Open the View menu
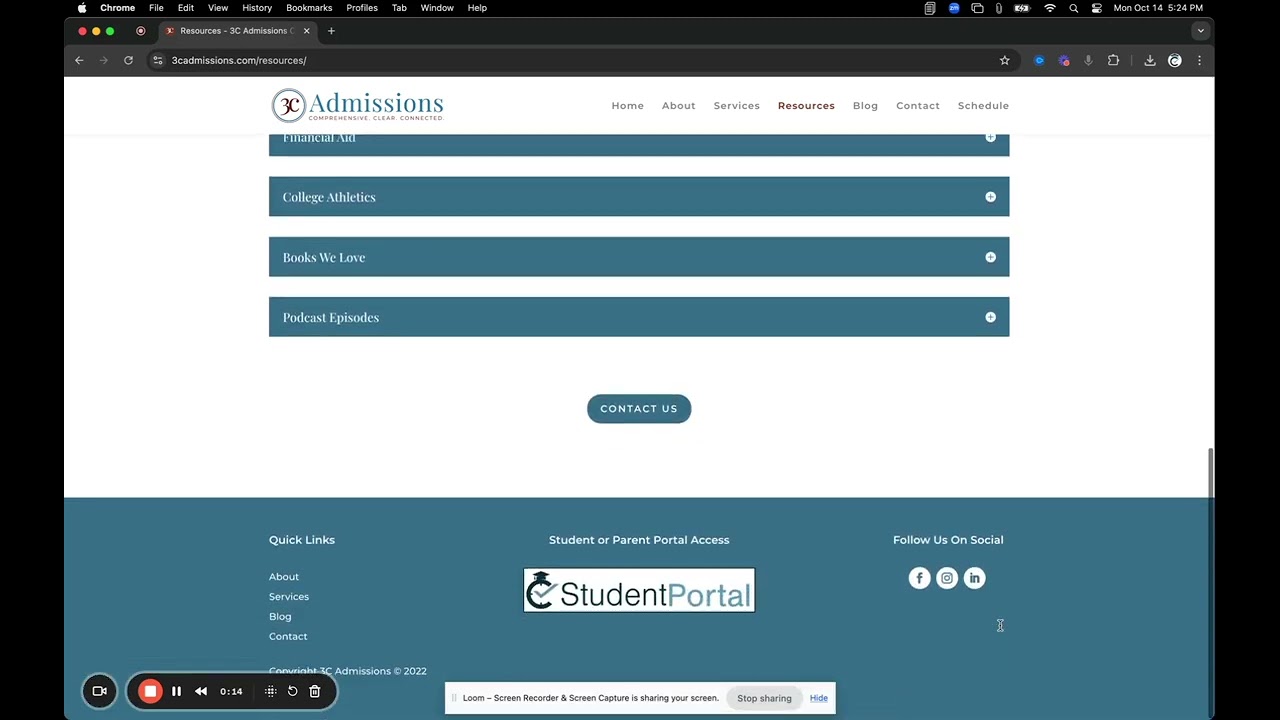 [x=218, y=8]
